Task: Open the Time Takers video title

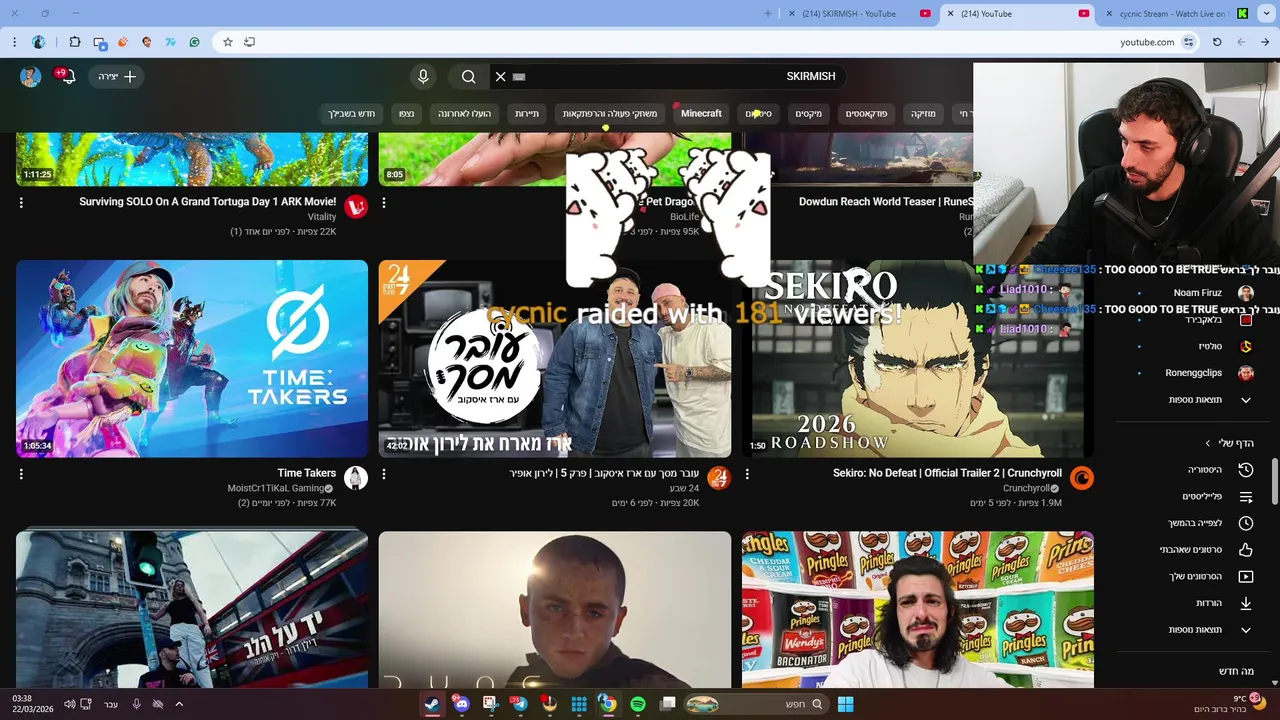Action: [x=307, y=473]
